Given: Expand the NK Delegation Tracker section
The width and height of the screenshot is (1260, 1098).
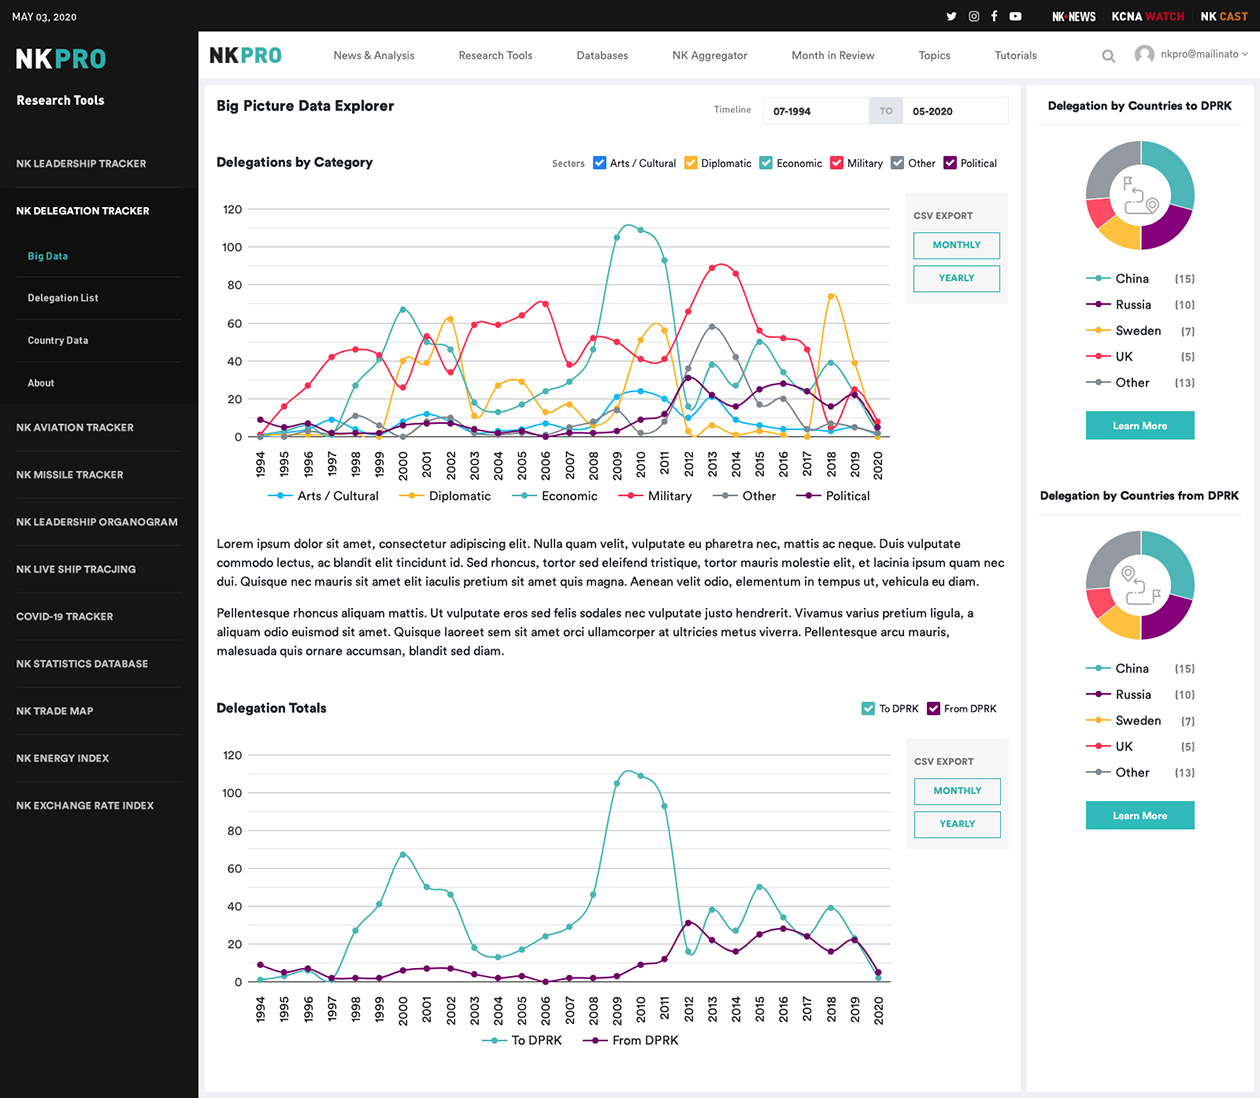Looking at the screenshot, I should (x=83, y=211).
